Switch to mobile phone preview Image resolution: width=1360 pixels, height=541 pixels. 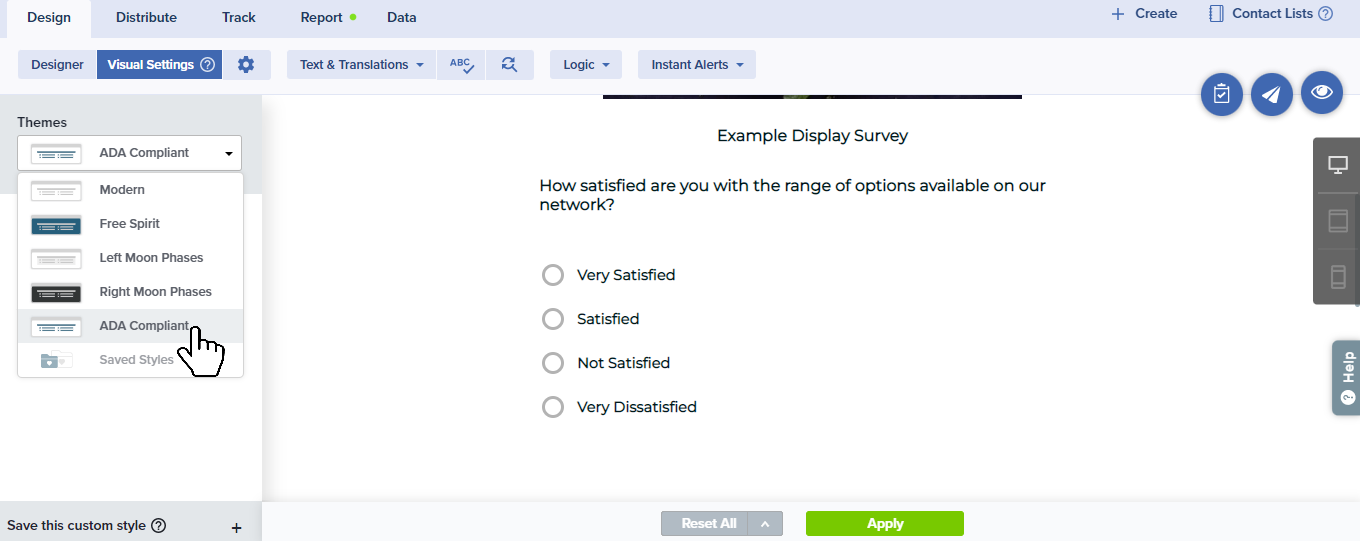pyautogui.click(x=1337, y=276)
